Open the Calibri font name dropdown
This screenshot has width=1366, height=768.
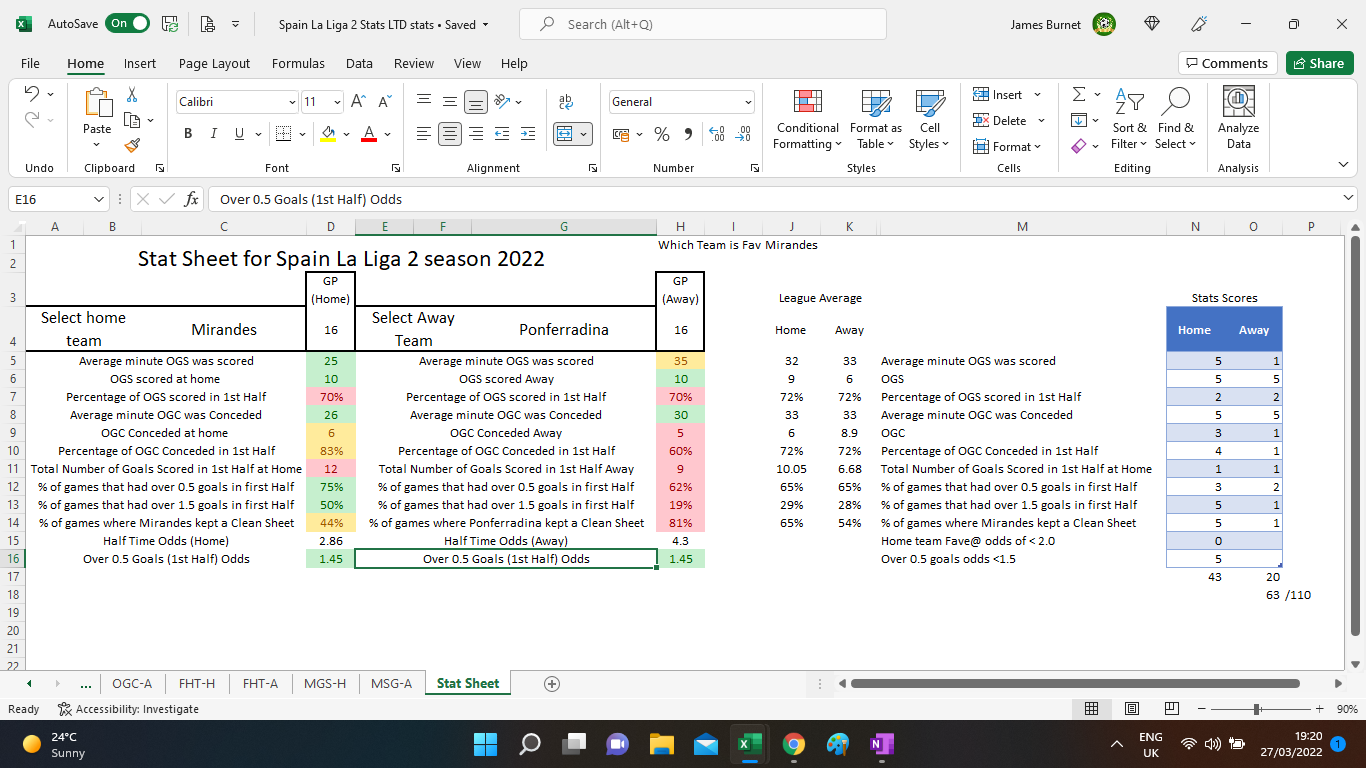[292, 102]
